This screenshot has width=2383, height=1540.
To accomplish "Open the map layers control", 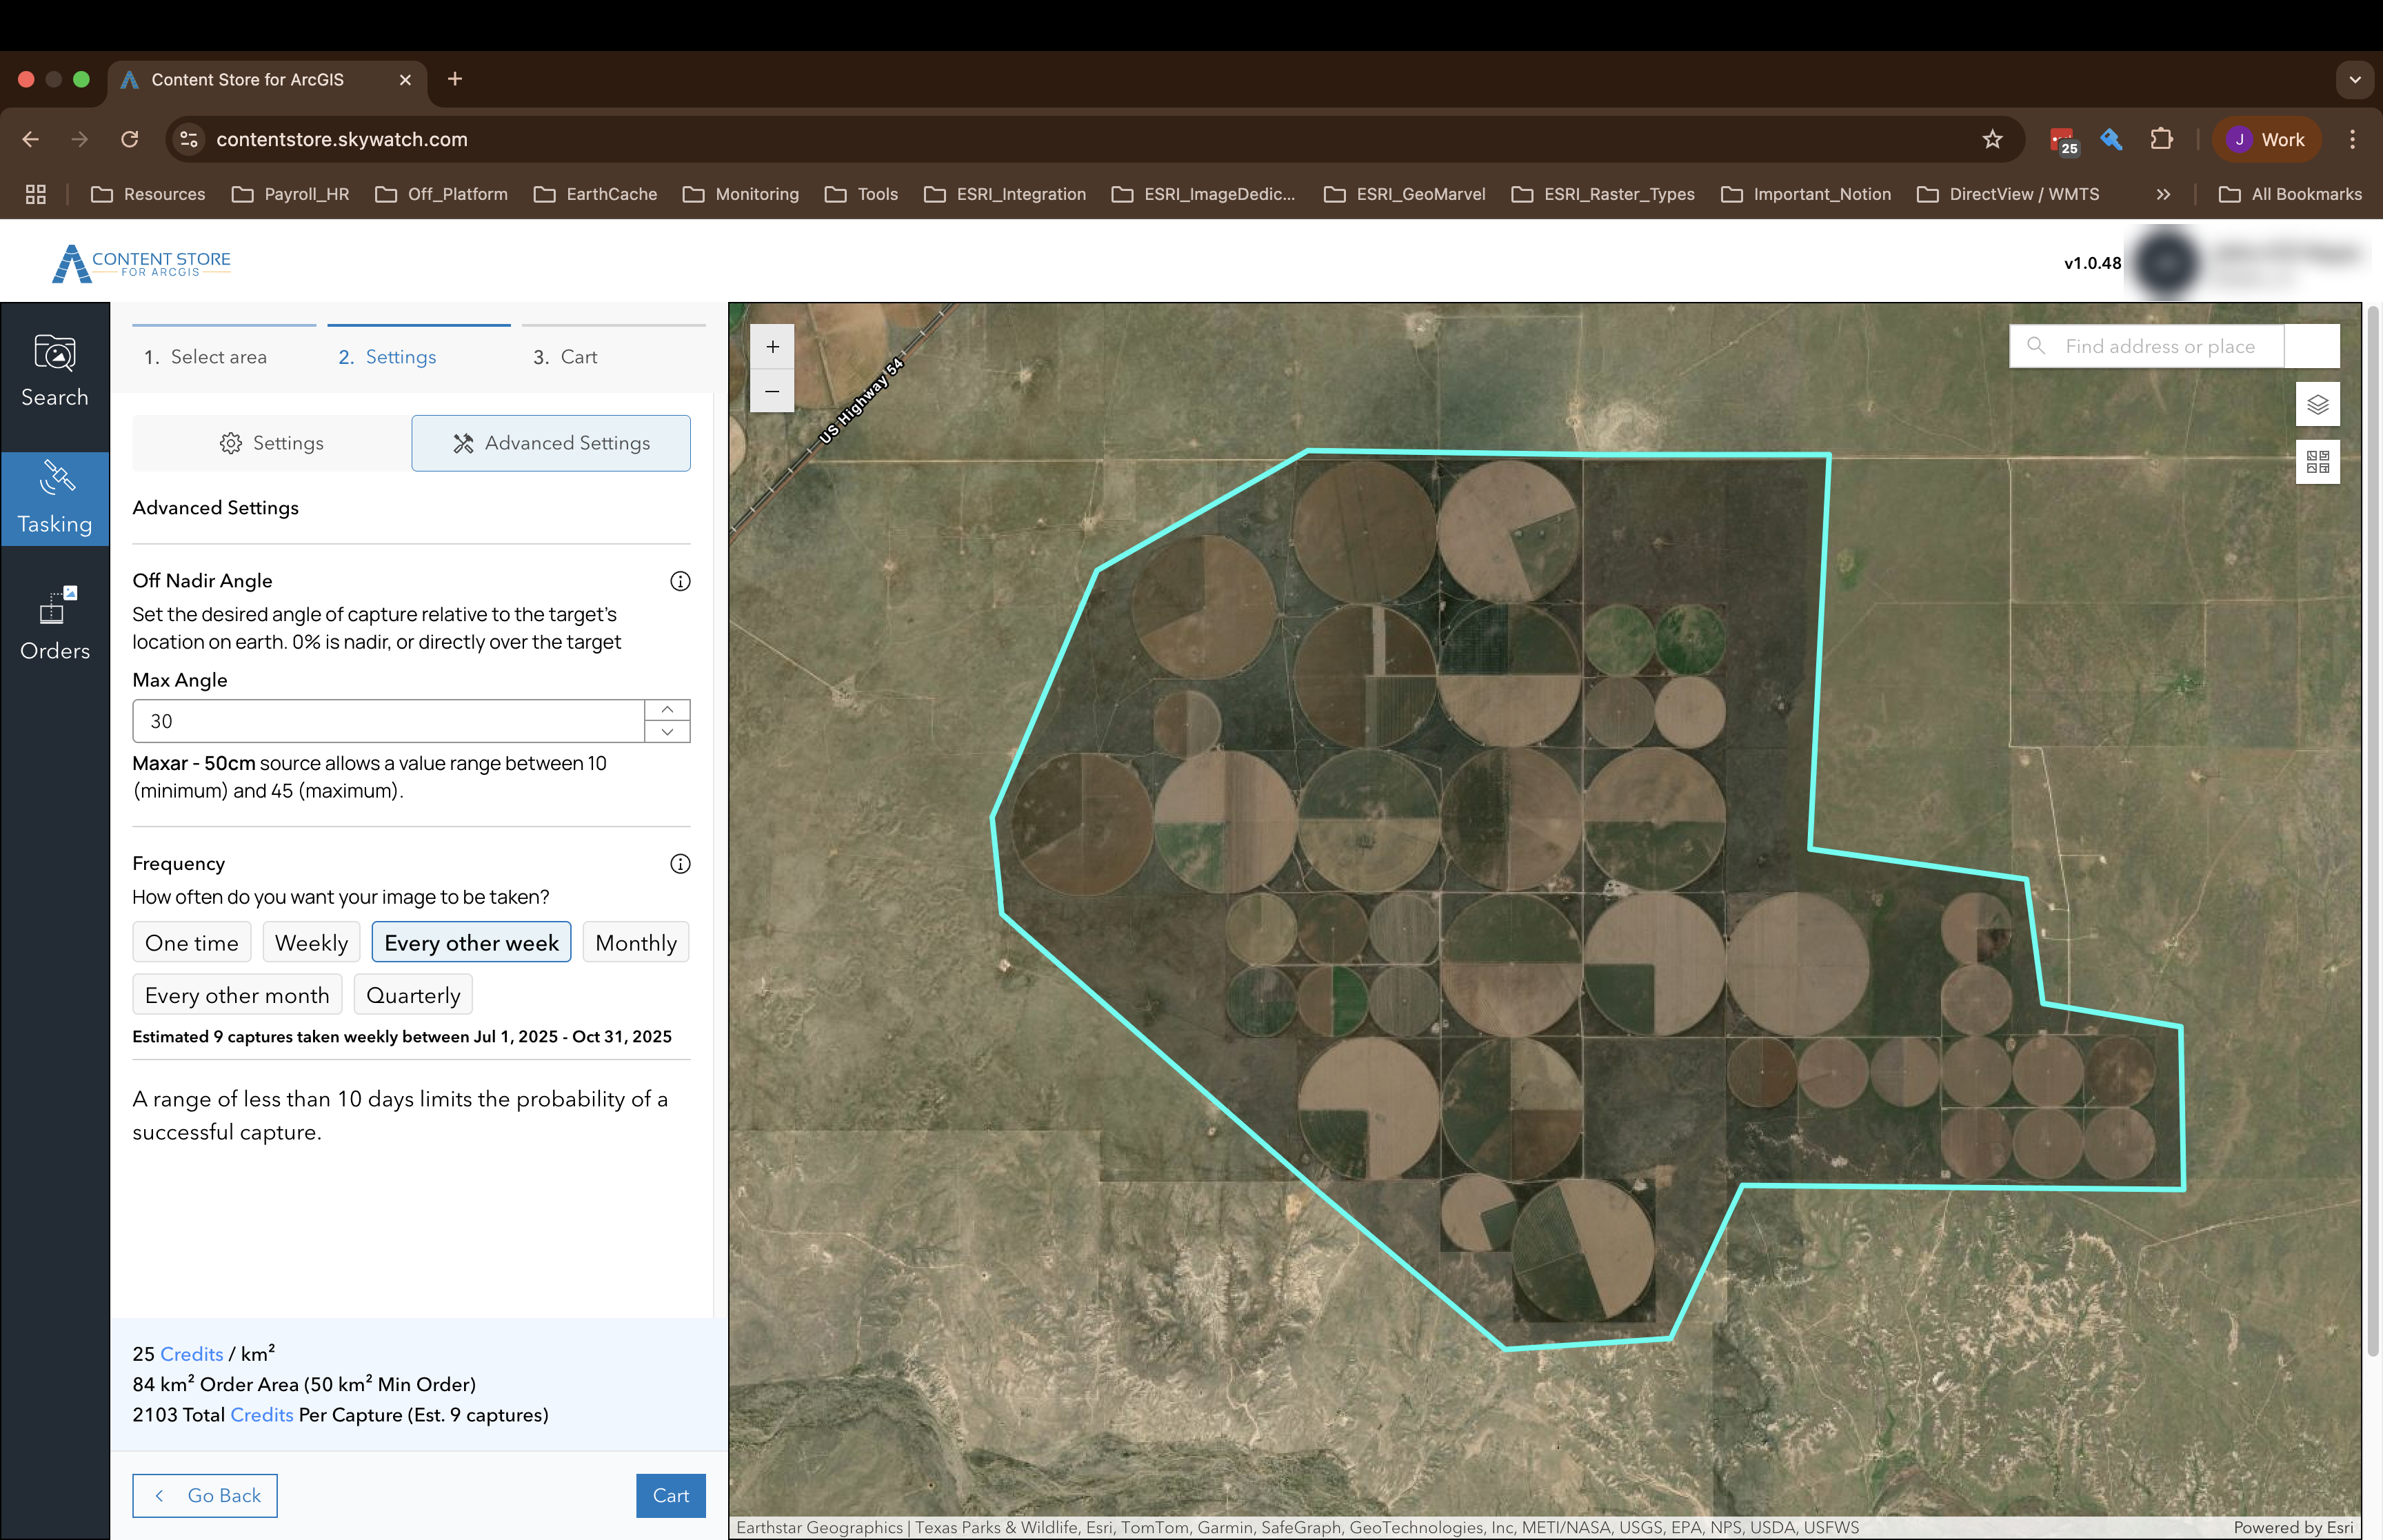I will [x=2318, y=404].
